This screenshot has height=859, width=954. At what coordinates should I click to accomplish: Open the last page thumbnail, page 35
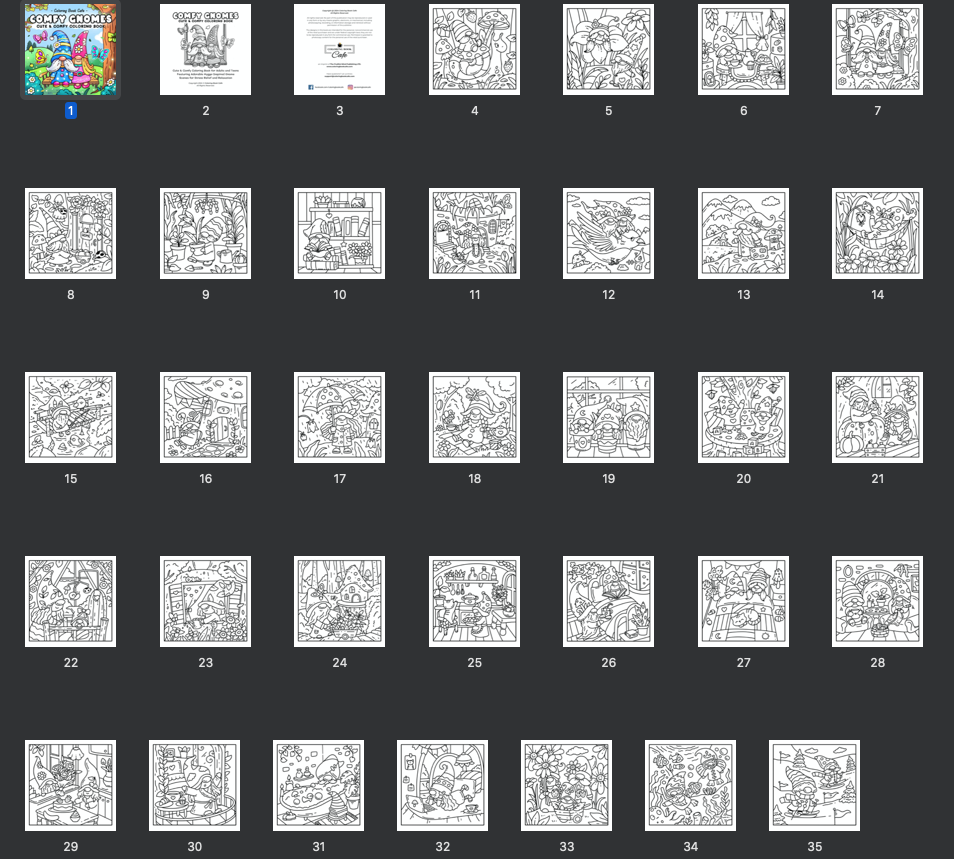coord(814,785)
